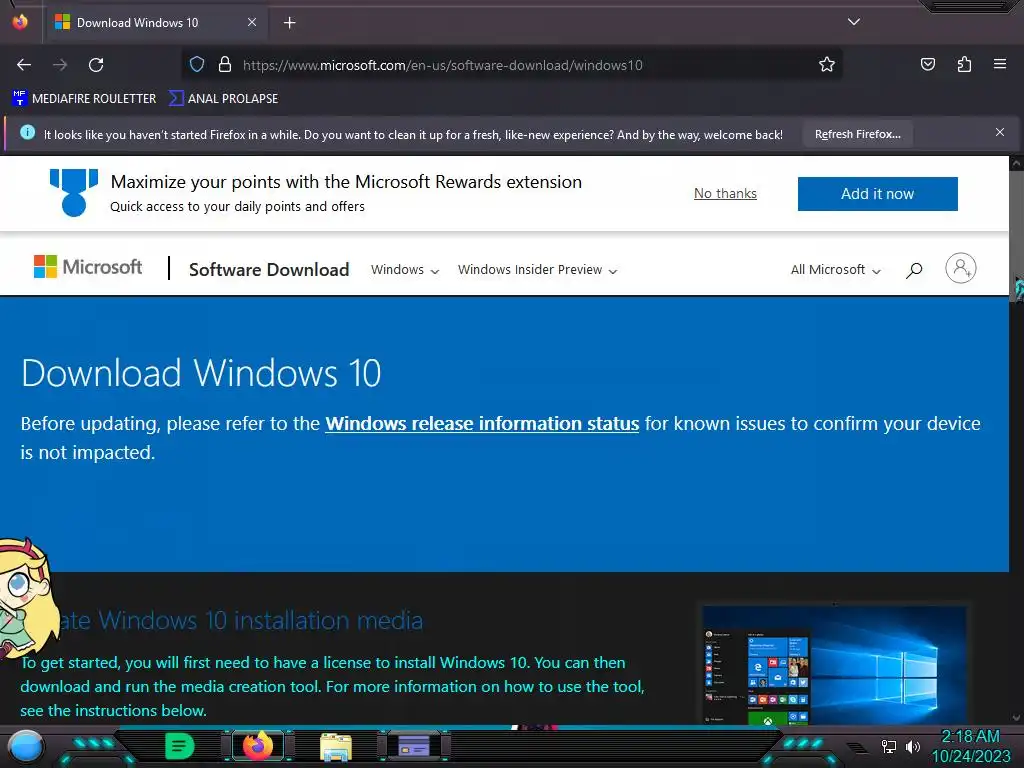Save page to Pocket
The width and height of the screenshot is (1024, 768).
click(x=927, y=64)
